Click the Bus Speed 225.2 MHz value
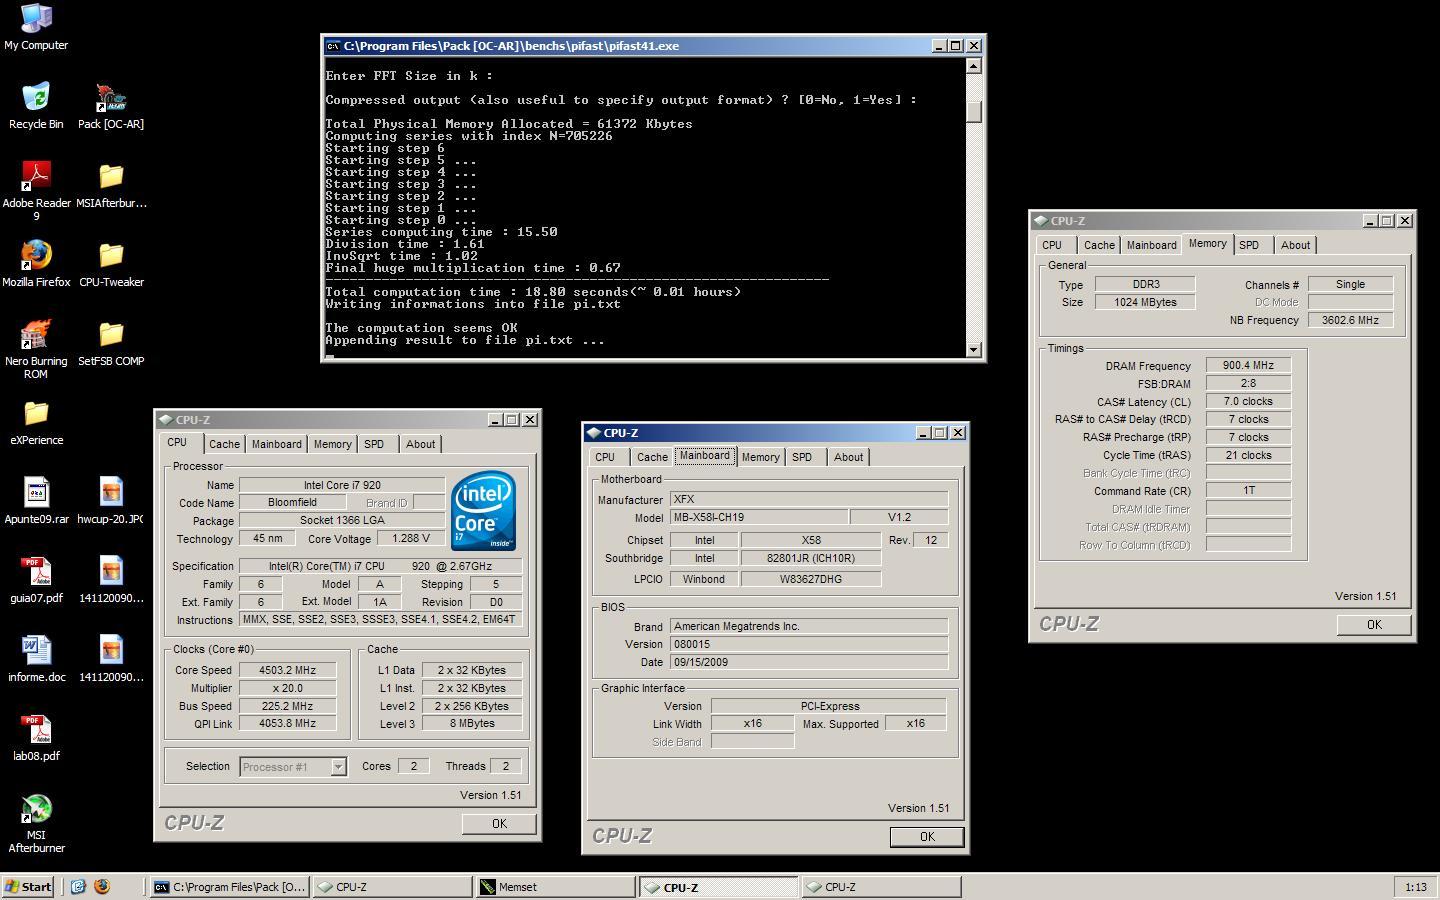1440x900 pixels. [x=287, y=706]
